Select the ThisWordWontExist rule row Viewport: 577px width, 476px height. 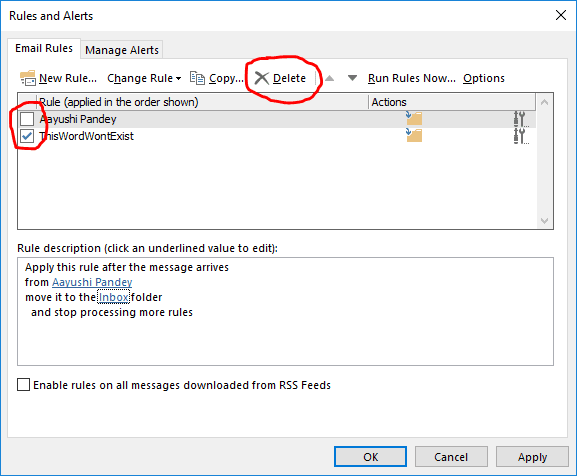277,136
